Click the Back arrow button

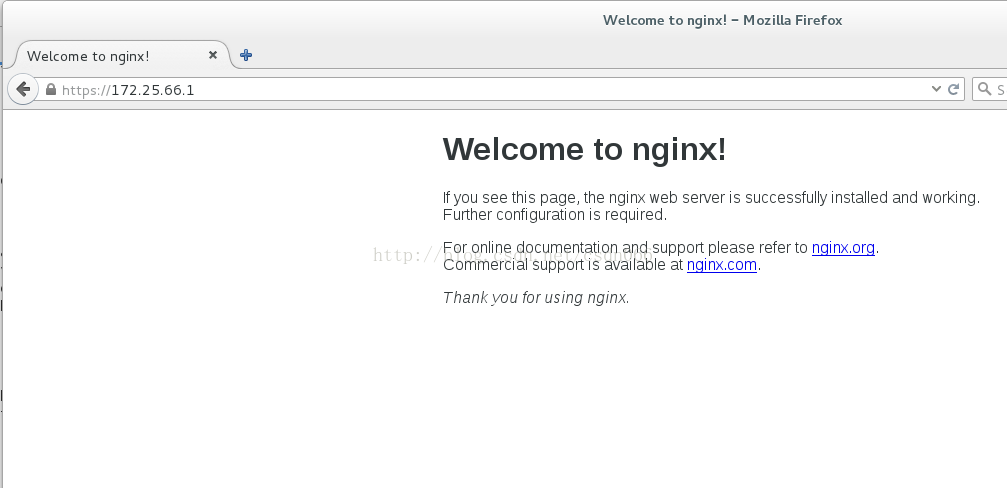click(x=22, y=89)
